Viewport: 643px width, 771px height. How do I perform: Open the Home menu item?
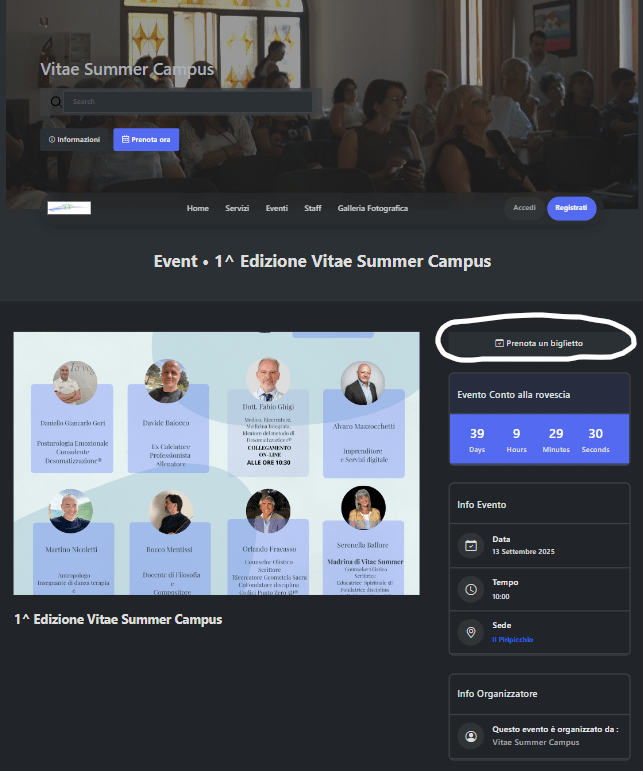(x=198, y=208)
